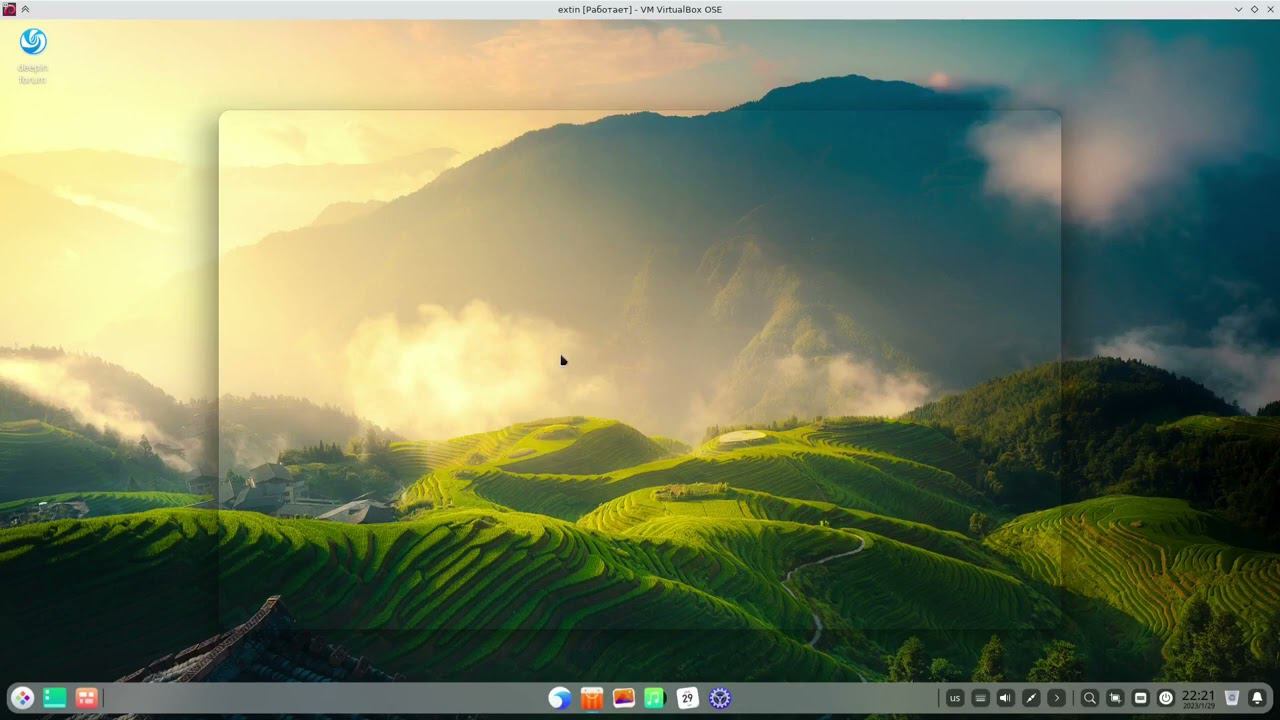Minimize the VirtualBox window

point(1239,9)
